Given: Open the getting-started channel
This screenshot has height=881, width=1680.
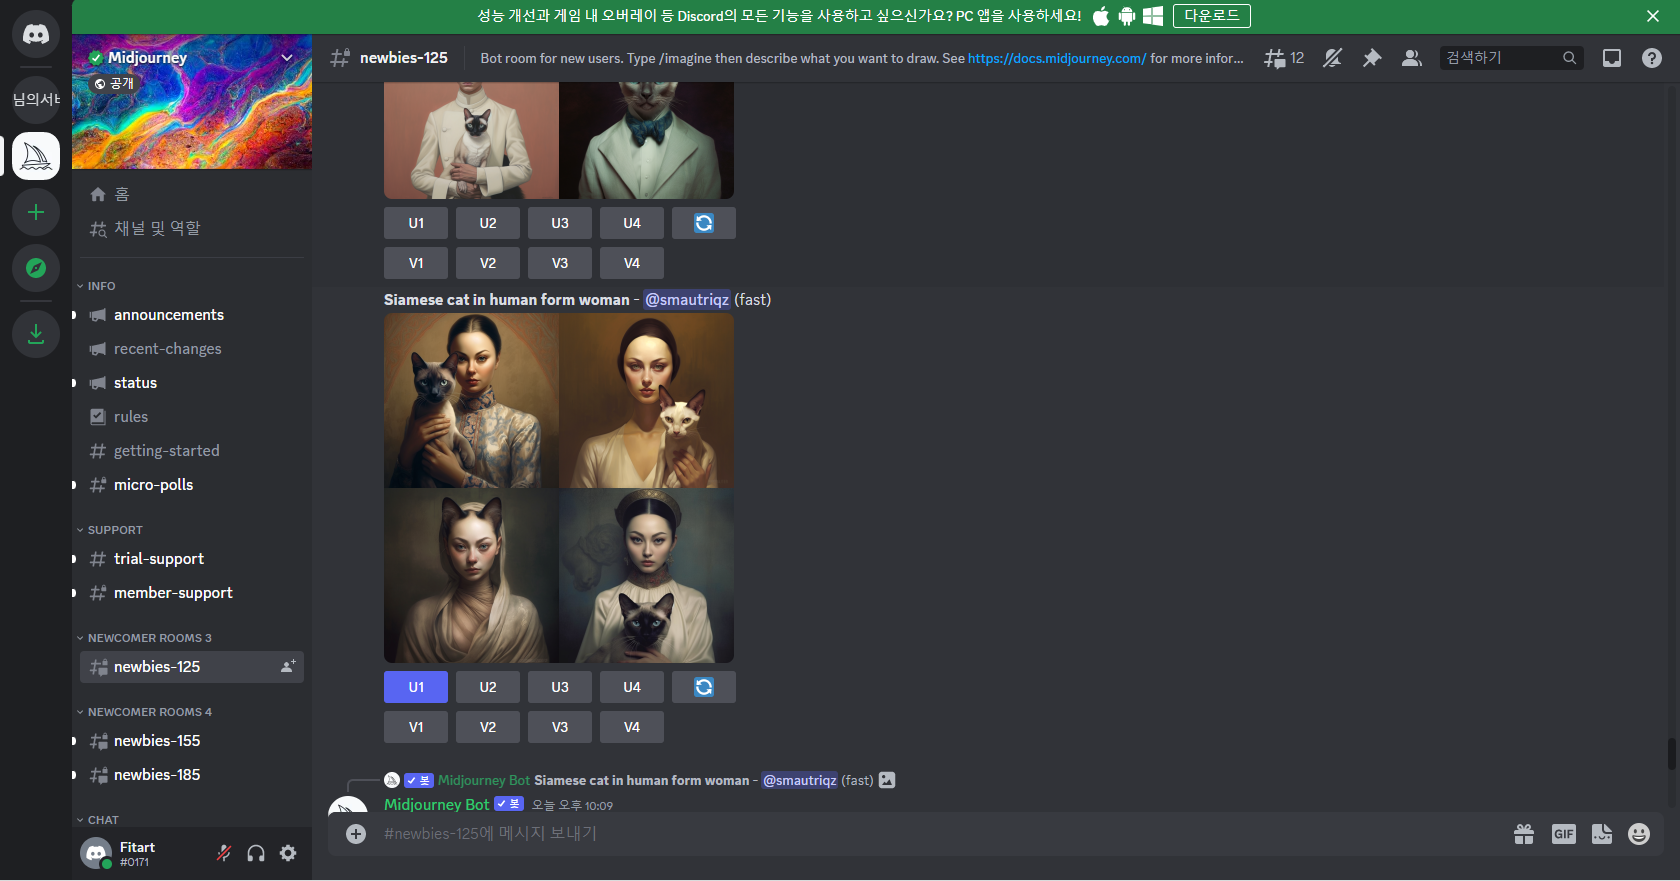Looking at the screenshot, I should point(192,451).
